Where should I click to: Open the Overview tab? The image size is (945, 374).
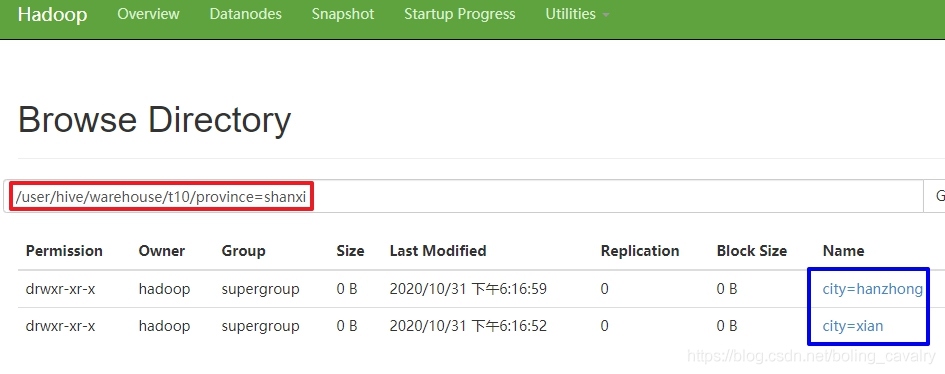coord(148,14)
